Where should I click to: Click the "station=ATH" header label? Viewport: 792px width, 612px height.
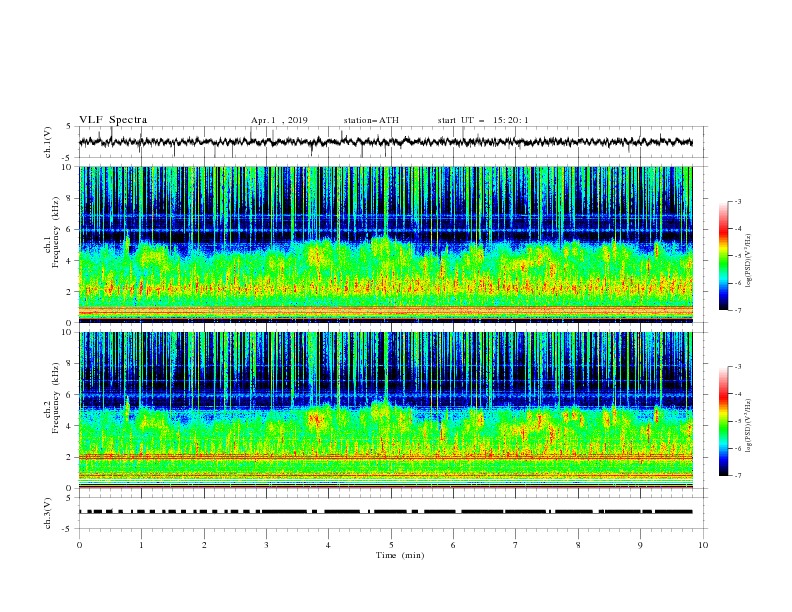click(371, 120)
